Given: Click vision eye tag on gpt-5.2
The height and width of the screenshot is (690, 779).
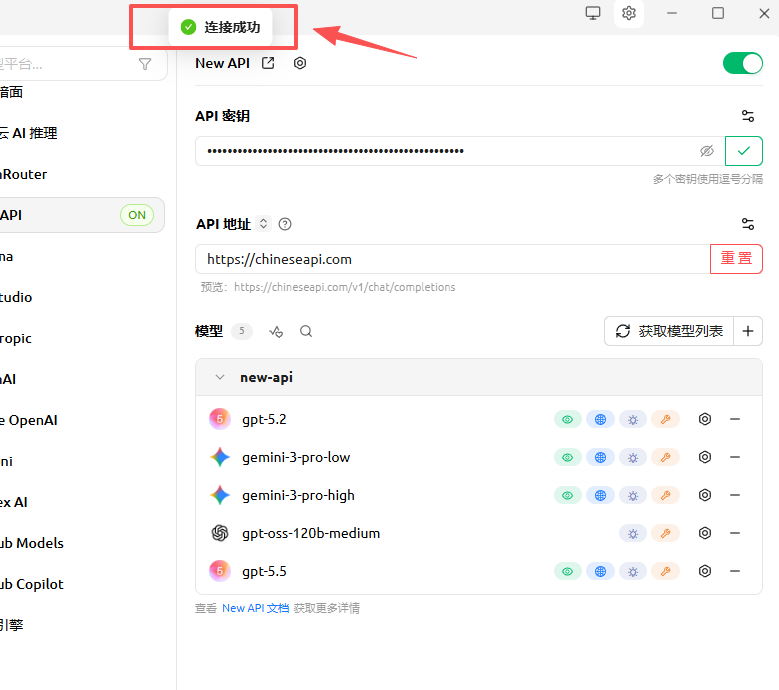Looking at the screenshot, I should click(x=567, y=420).
